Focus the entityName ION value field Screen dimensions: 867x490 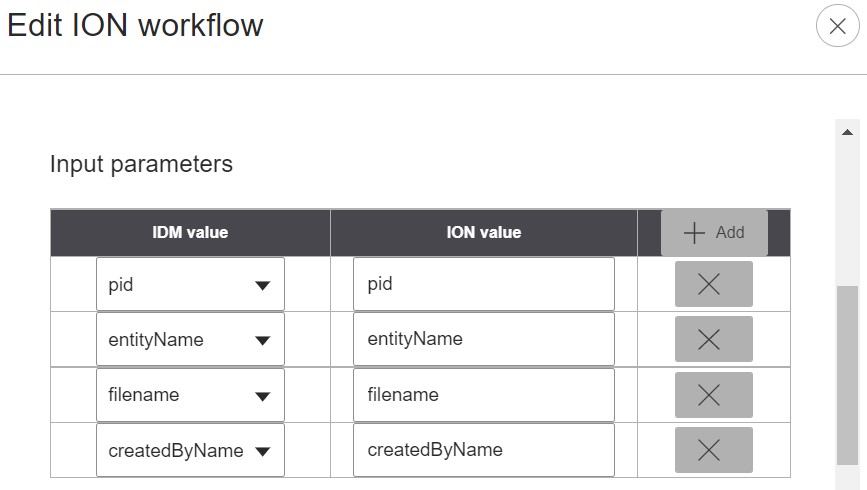[483, 339]
